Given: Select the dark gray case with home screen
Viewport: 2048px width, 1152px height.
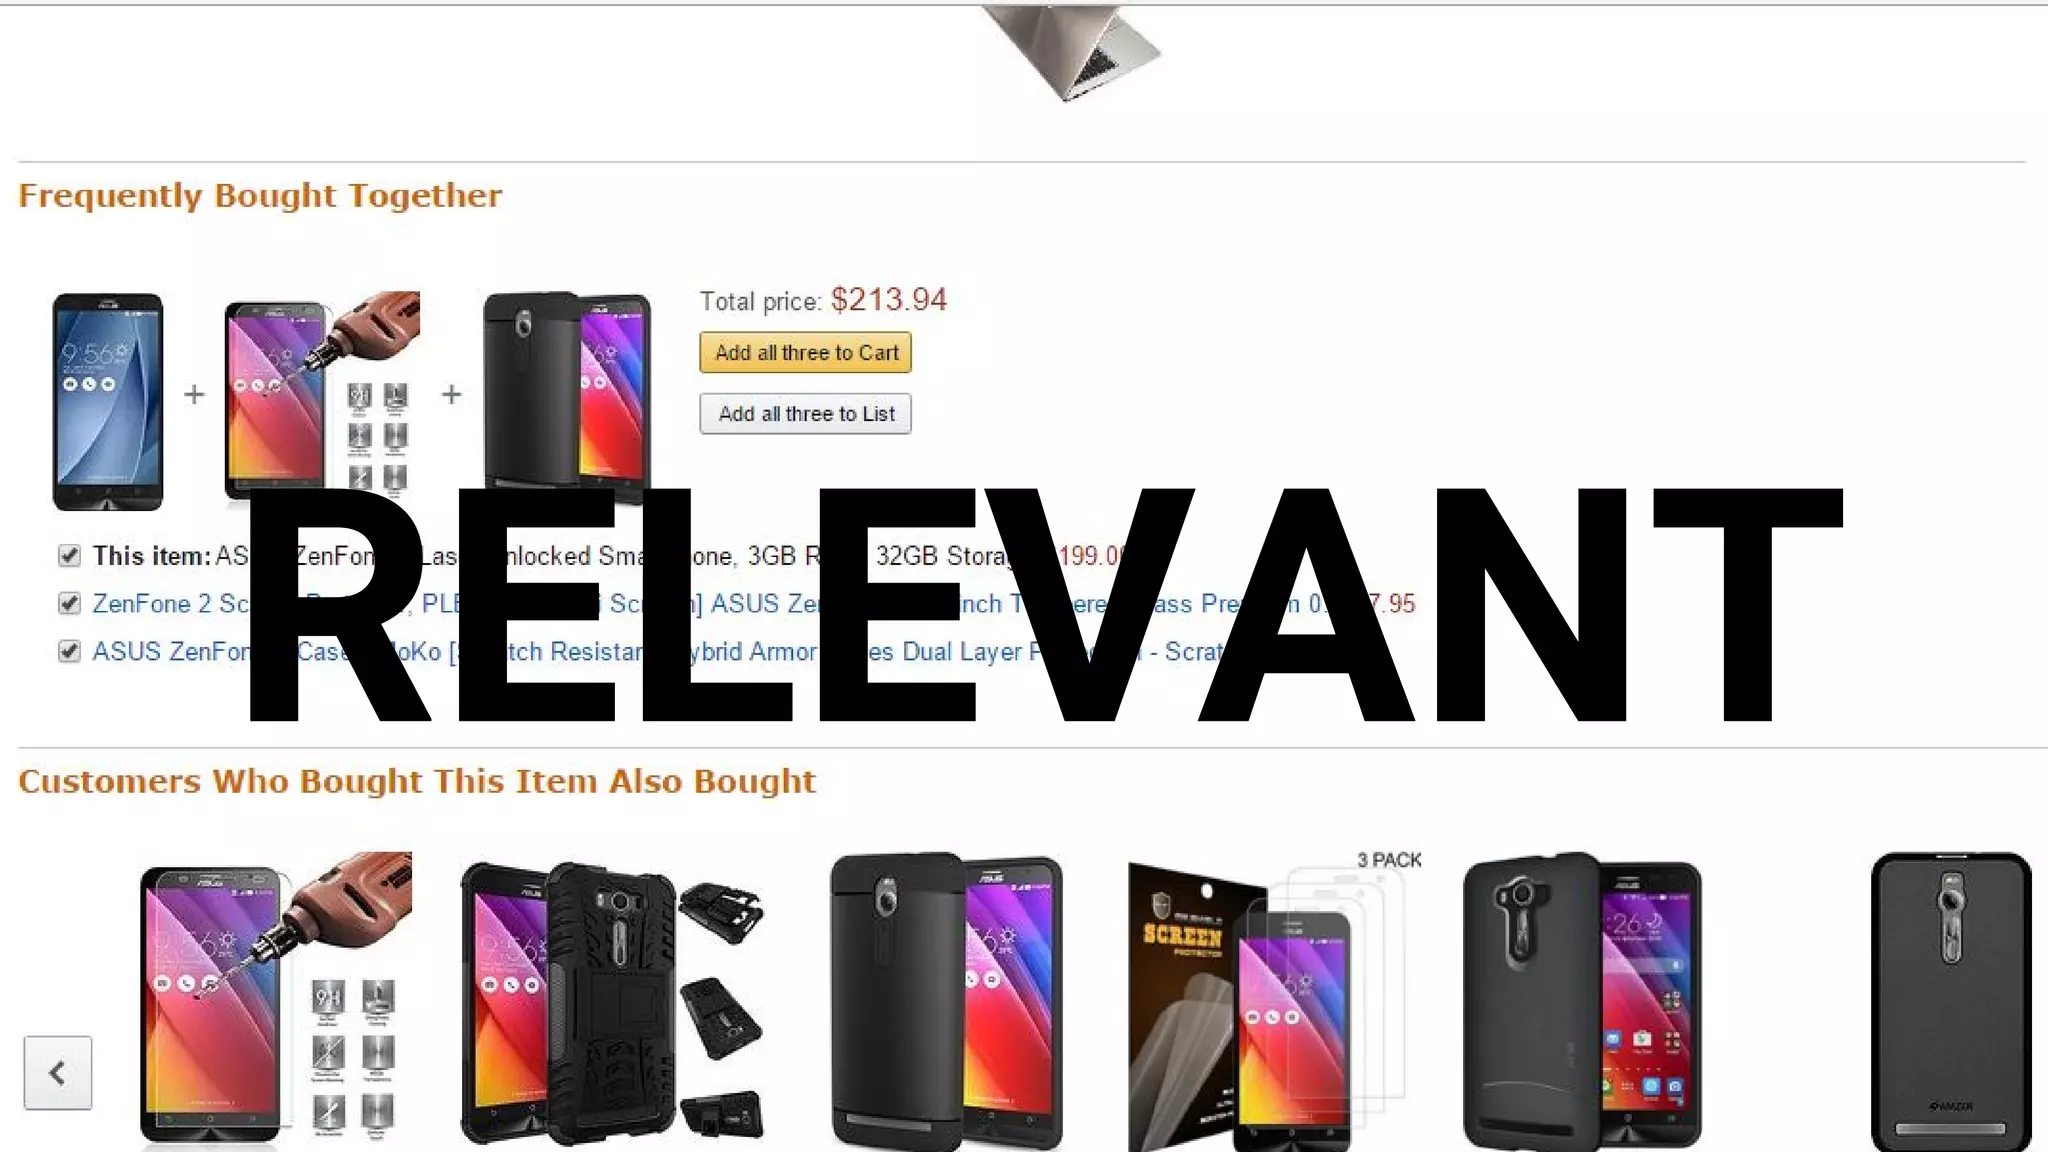Looking at the screenshot, I should [x=1583, y=1000].
